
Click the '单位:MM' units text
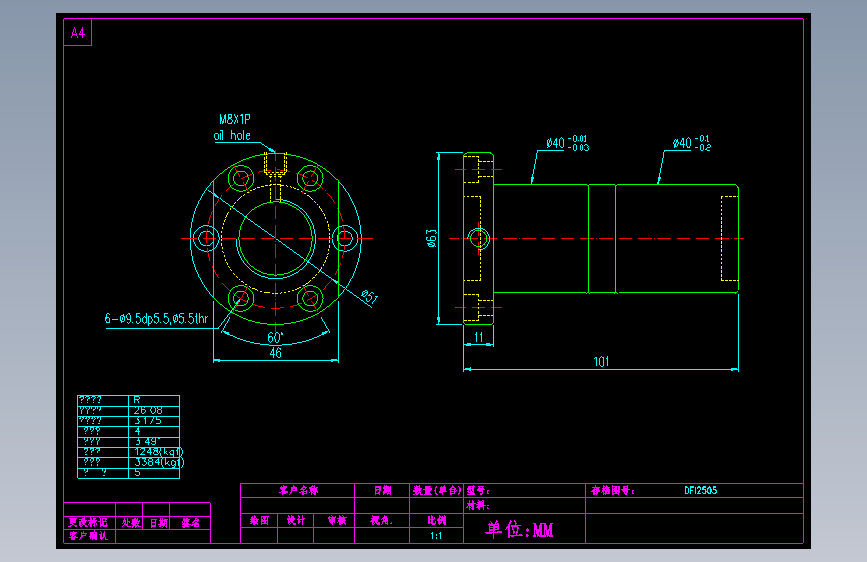(520, 530)
